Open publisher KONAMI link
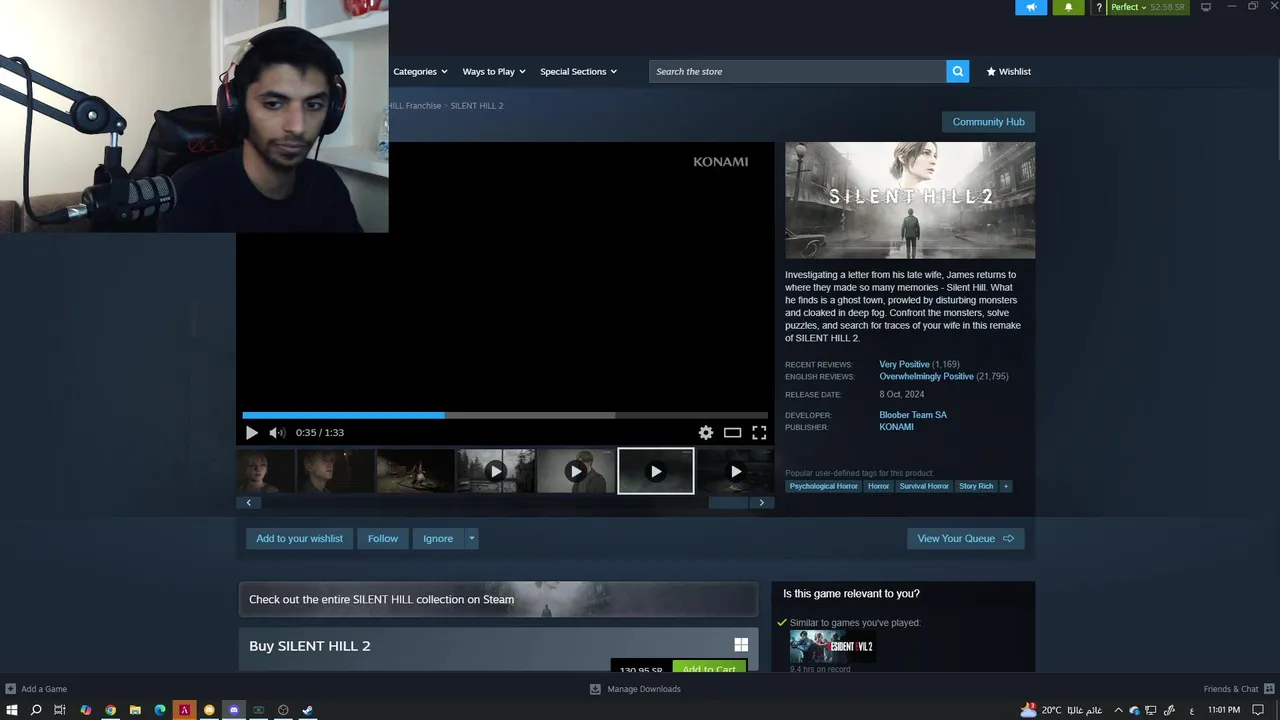This screenshot has height=720, width=1280. [896, 427]
